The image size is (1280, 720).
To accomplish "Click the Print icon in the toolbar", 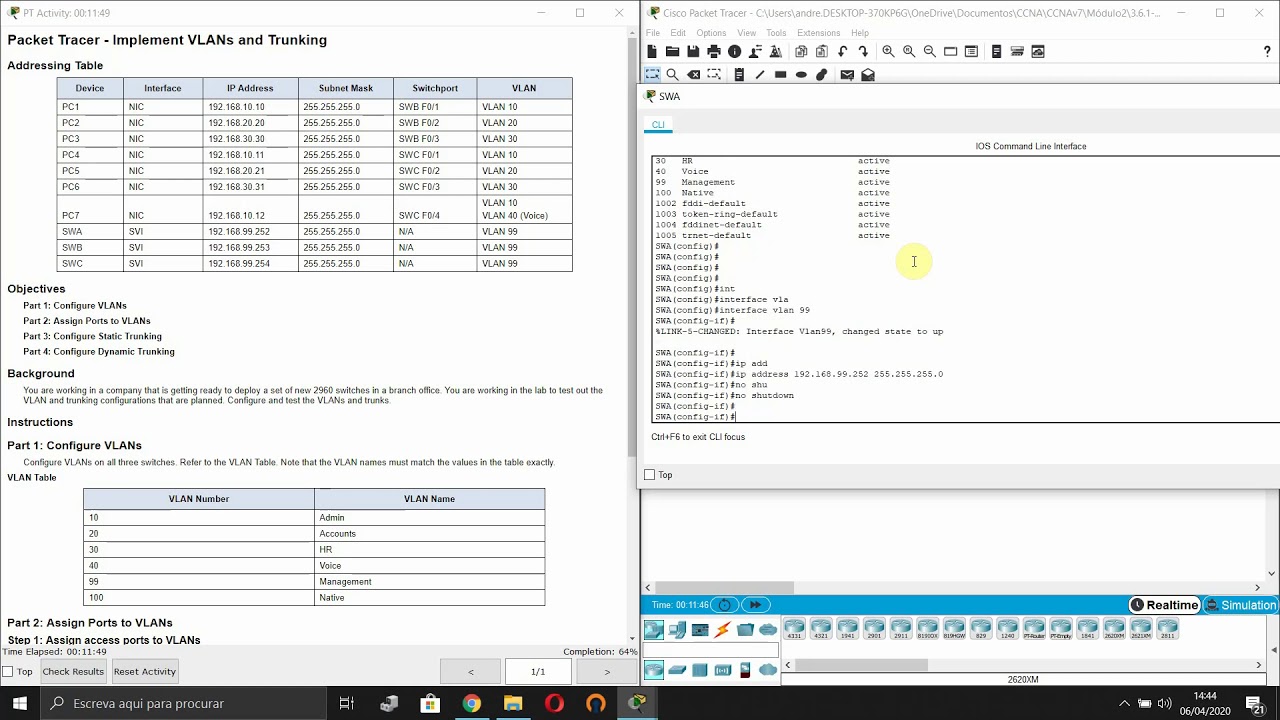I will coord(714,52).
